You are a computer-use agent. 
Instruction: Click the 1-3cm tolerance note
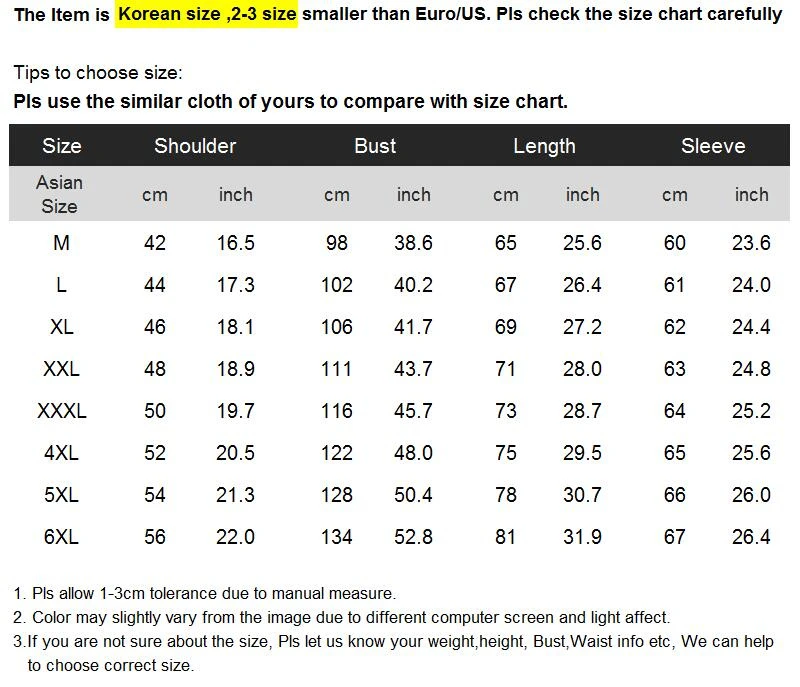(x=205, y=594)
